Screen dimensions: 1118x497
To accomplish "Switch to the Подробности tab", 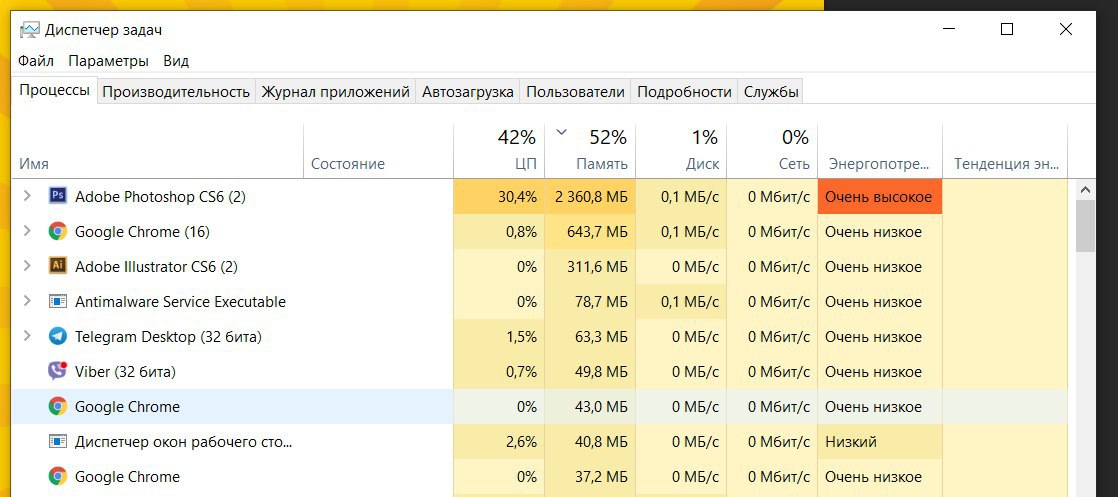I will [684, 92].
